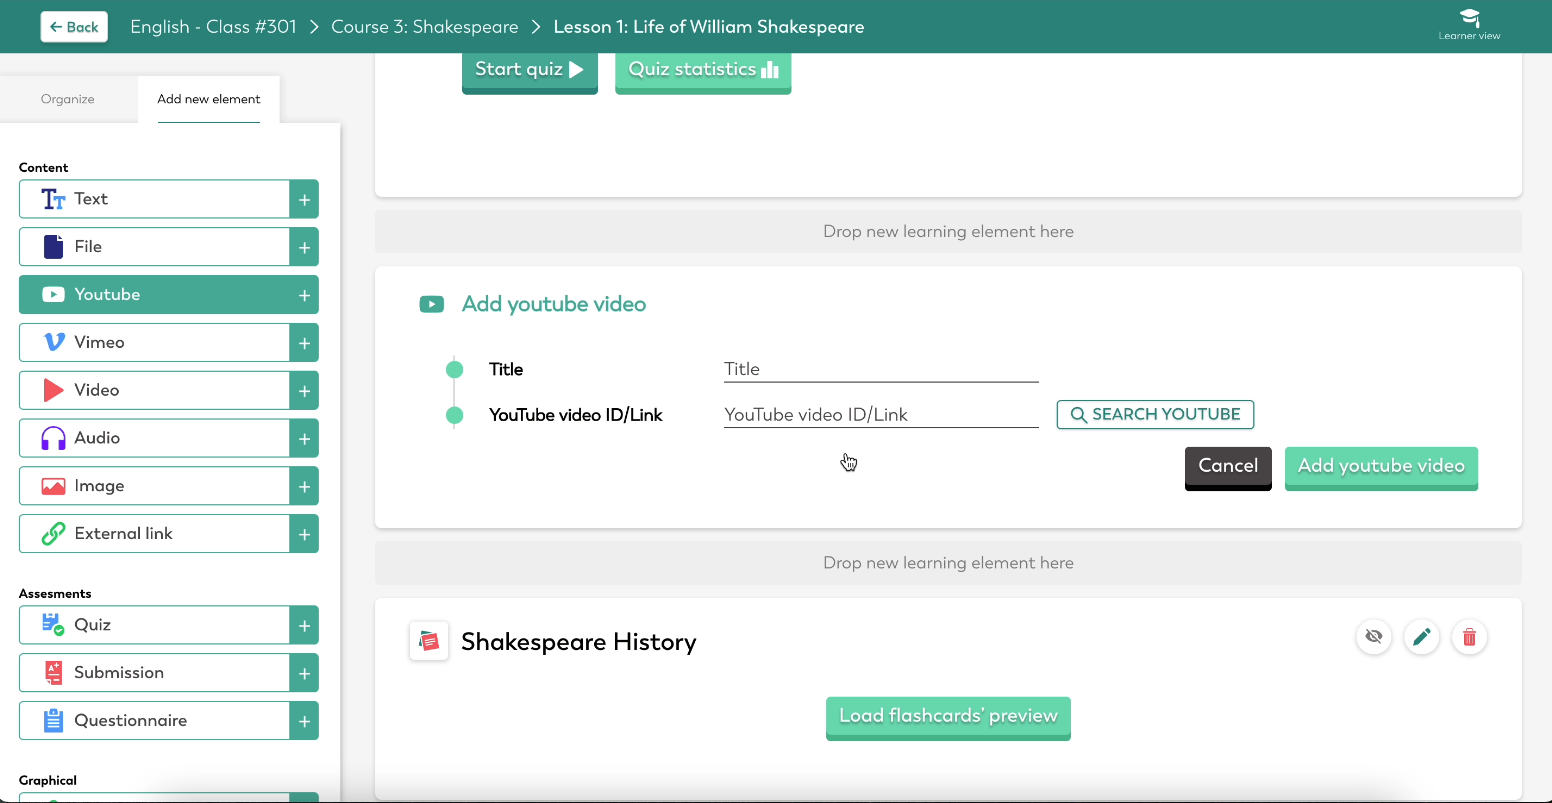Select the Quiz assessment icon
This screenshot has width=1552, height=803.
pyautogui.click(x=52, y=625)
